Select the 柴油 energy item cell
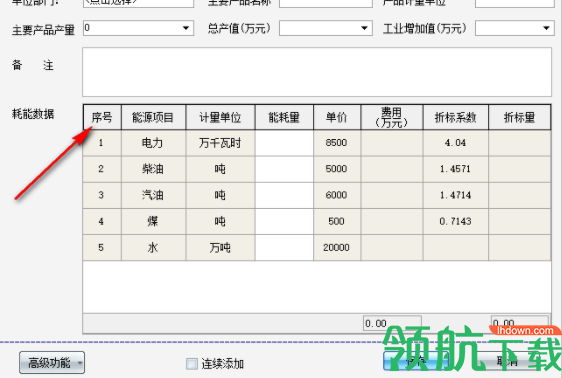 pyautogui.click(x=153, y=169)
